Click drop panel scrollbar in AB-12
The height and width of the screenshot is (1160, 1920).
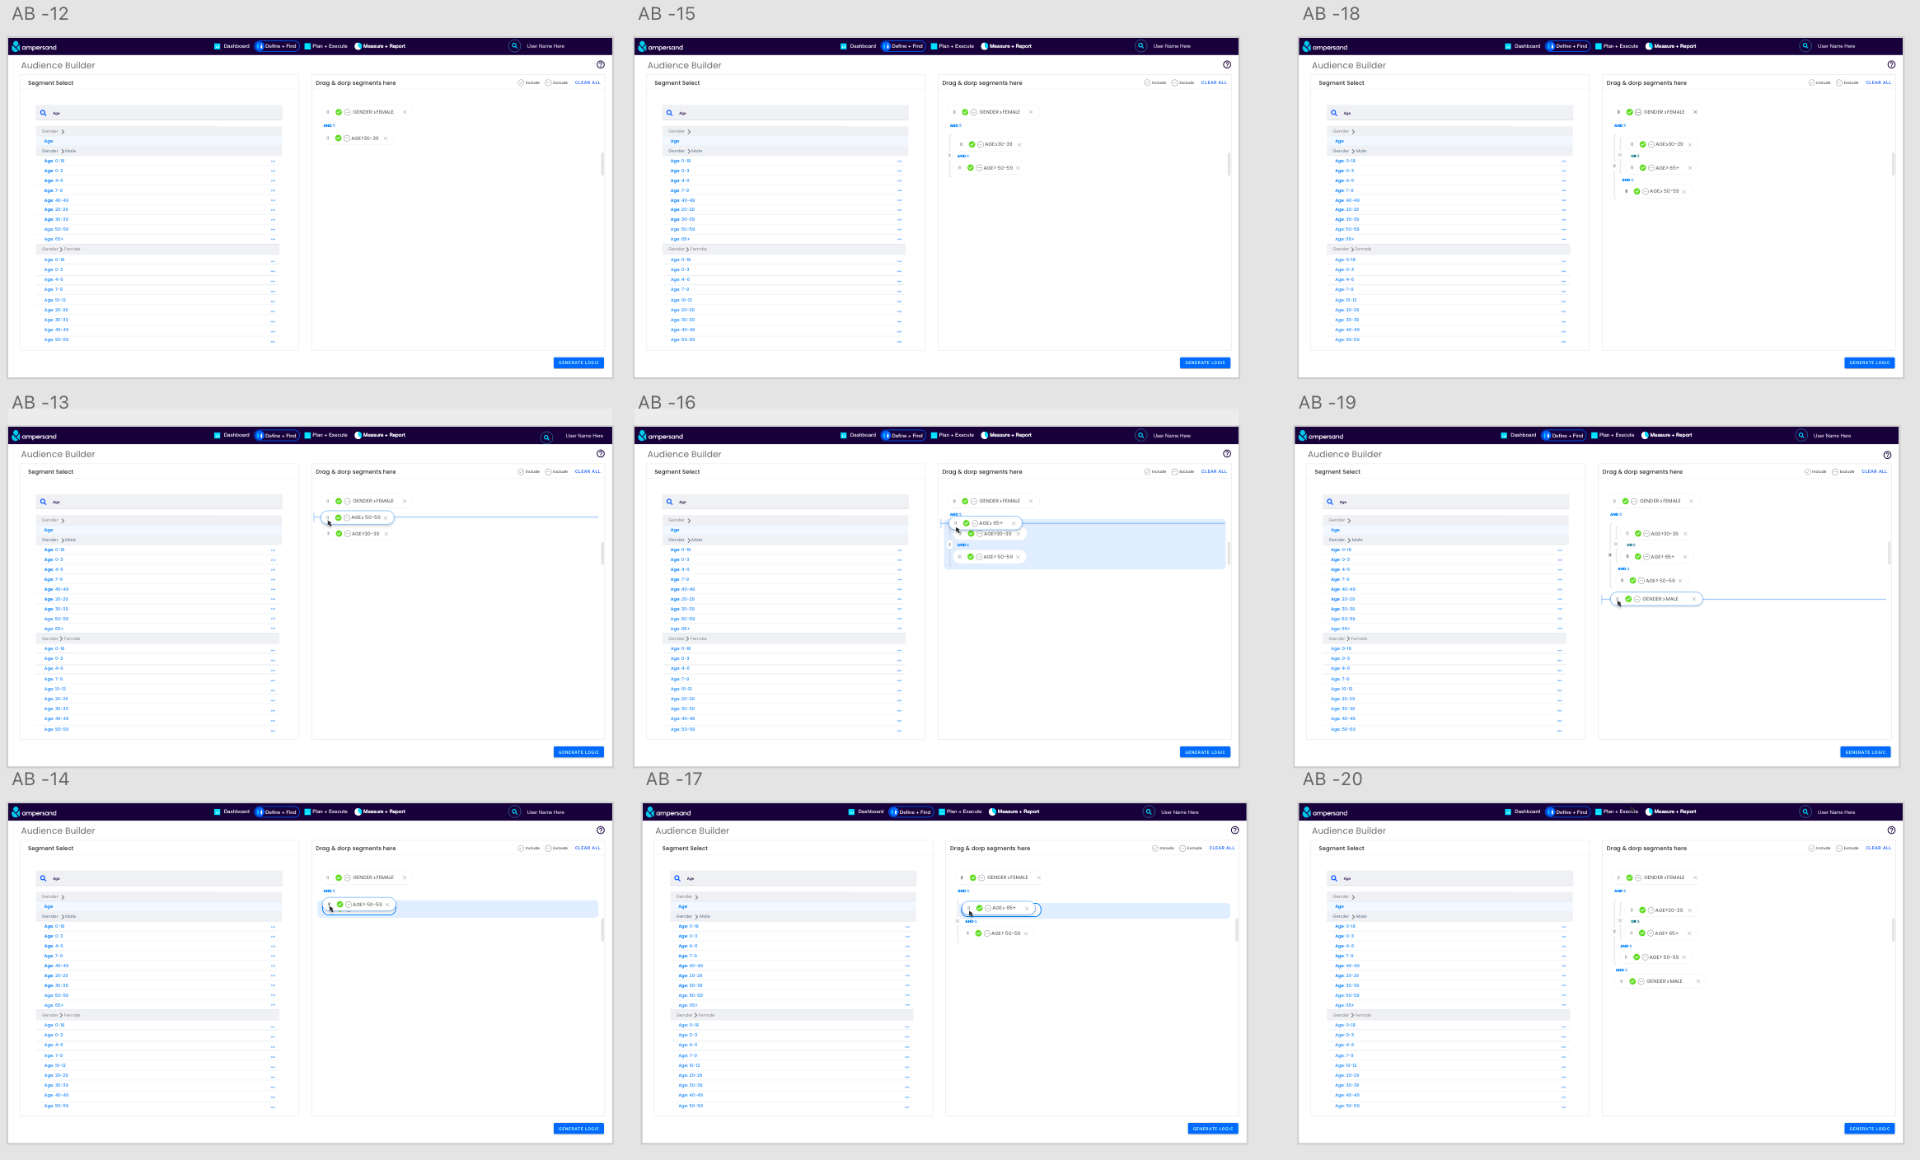[x=602, y=165]
